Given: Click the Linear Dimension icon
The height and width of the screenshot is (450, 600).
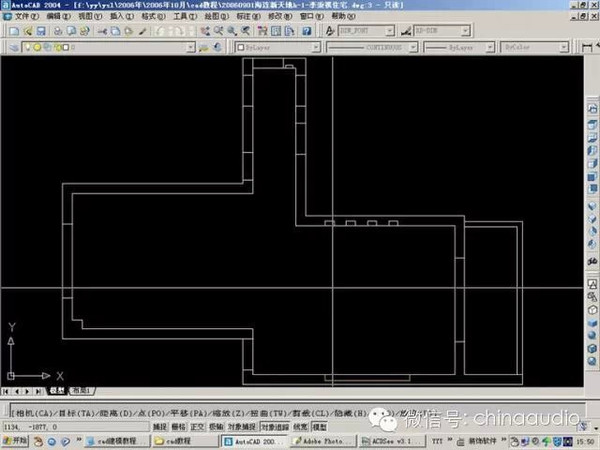Looking at the screenshot, I should [587, 47].
